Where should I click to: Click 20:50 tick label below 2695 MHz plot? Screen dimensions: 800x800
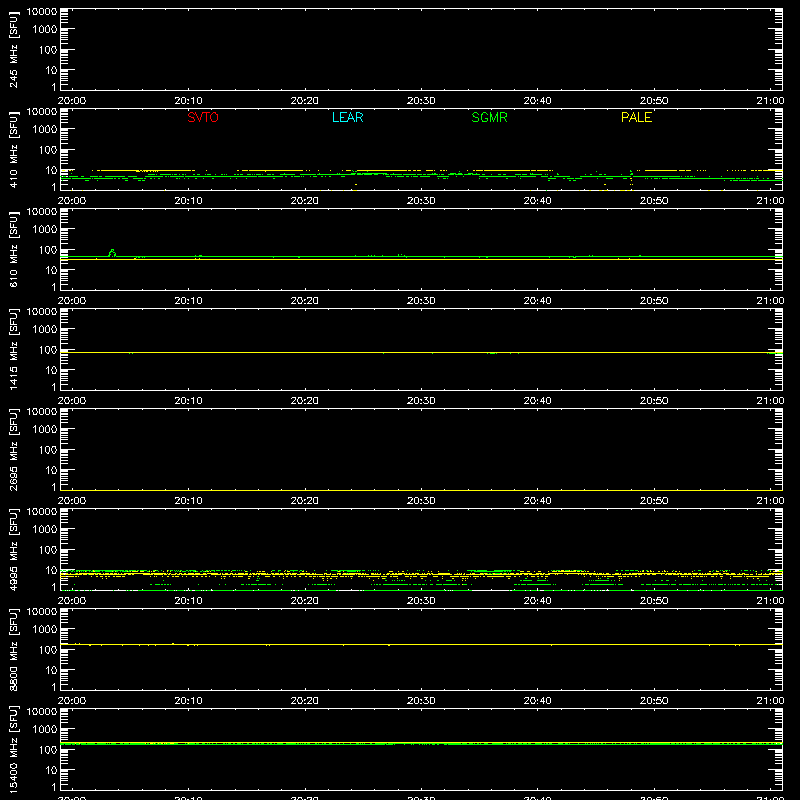pyautogui.click(x=654, y=501)
